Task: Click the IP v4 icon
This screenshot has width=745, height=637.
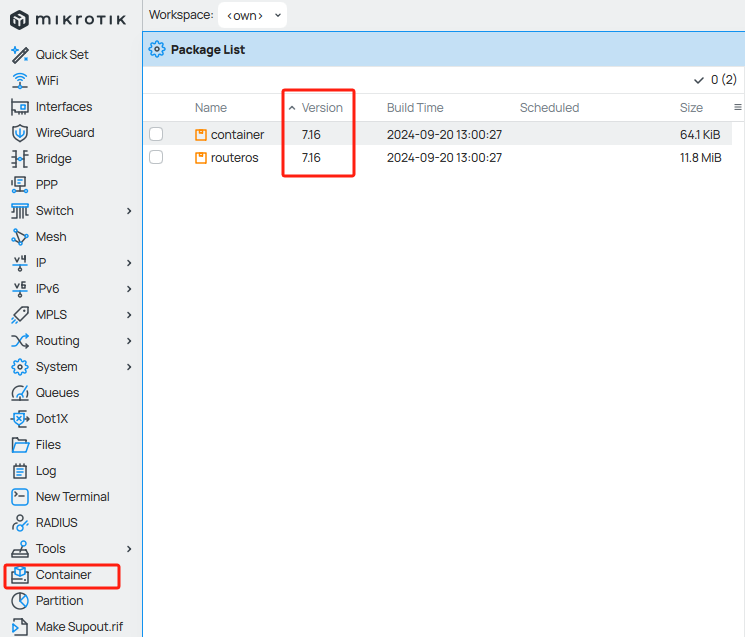Action: [x=19, y=263]
